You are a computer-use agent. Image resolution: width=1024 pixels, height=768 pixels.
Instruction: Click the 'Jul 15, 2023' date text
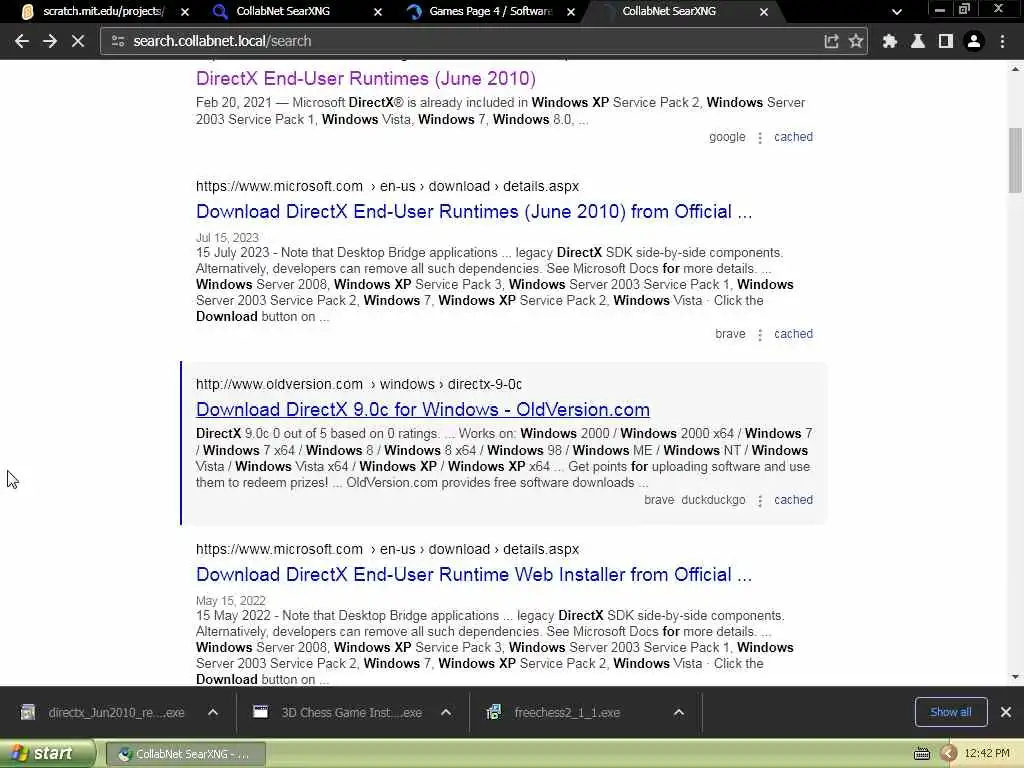(227, 238)
